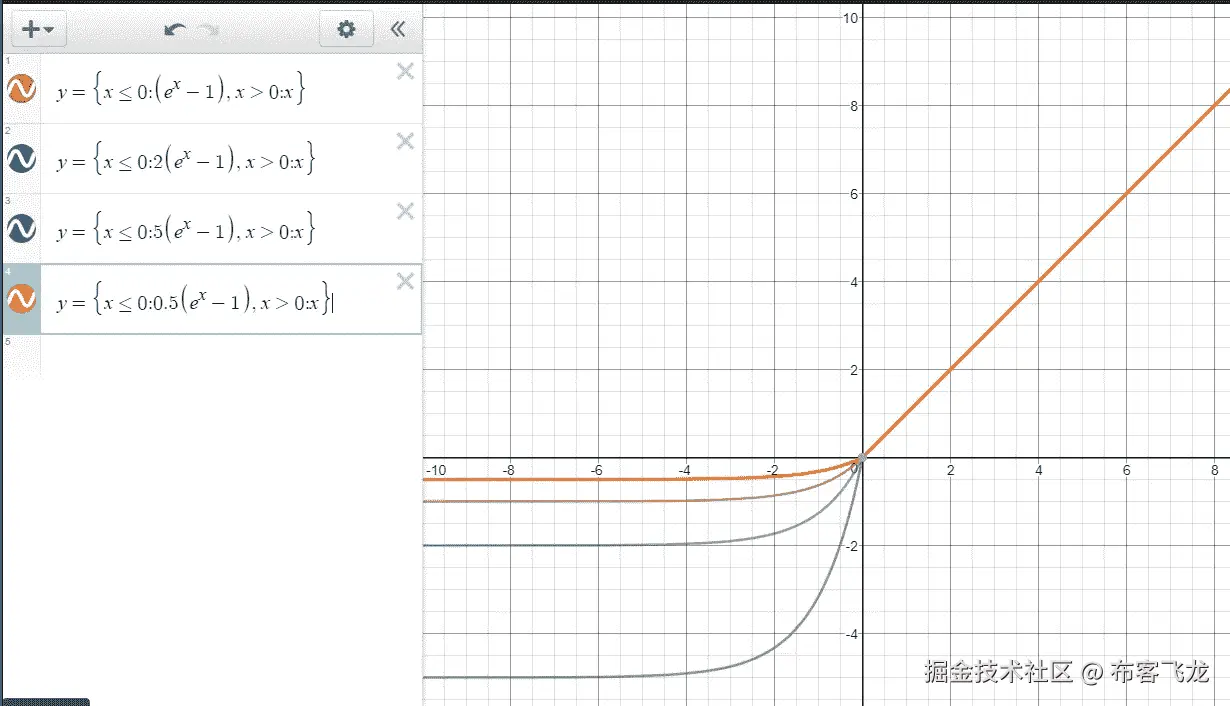1230x706 pixels.
Task: Toggle visibility of expression 3 curve
Action: (21, 229)
